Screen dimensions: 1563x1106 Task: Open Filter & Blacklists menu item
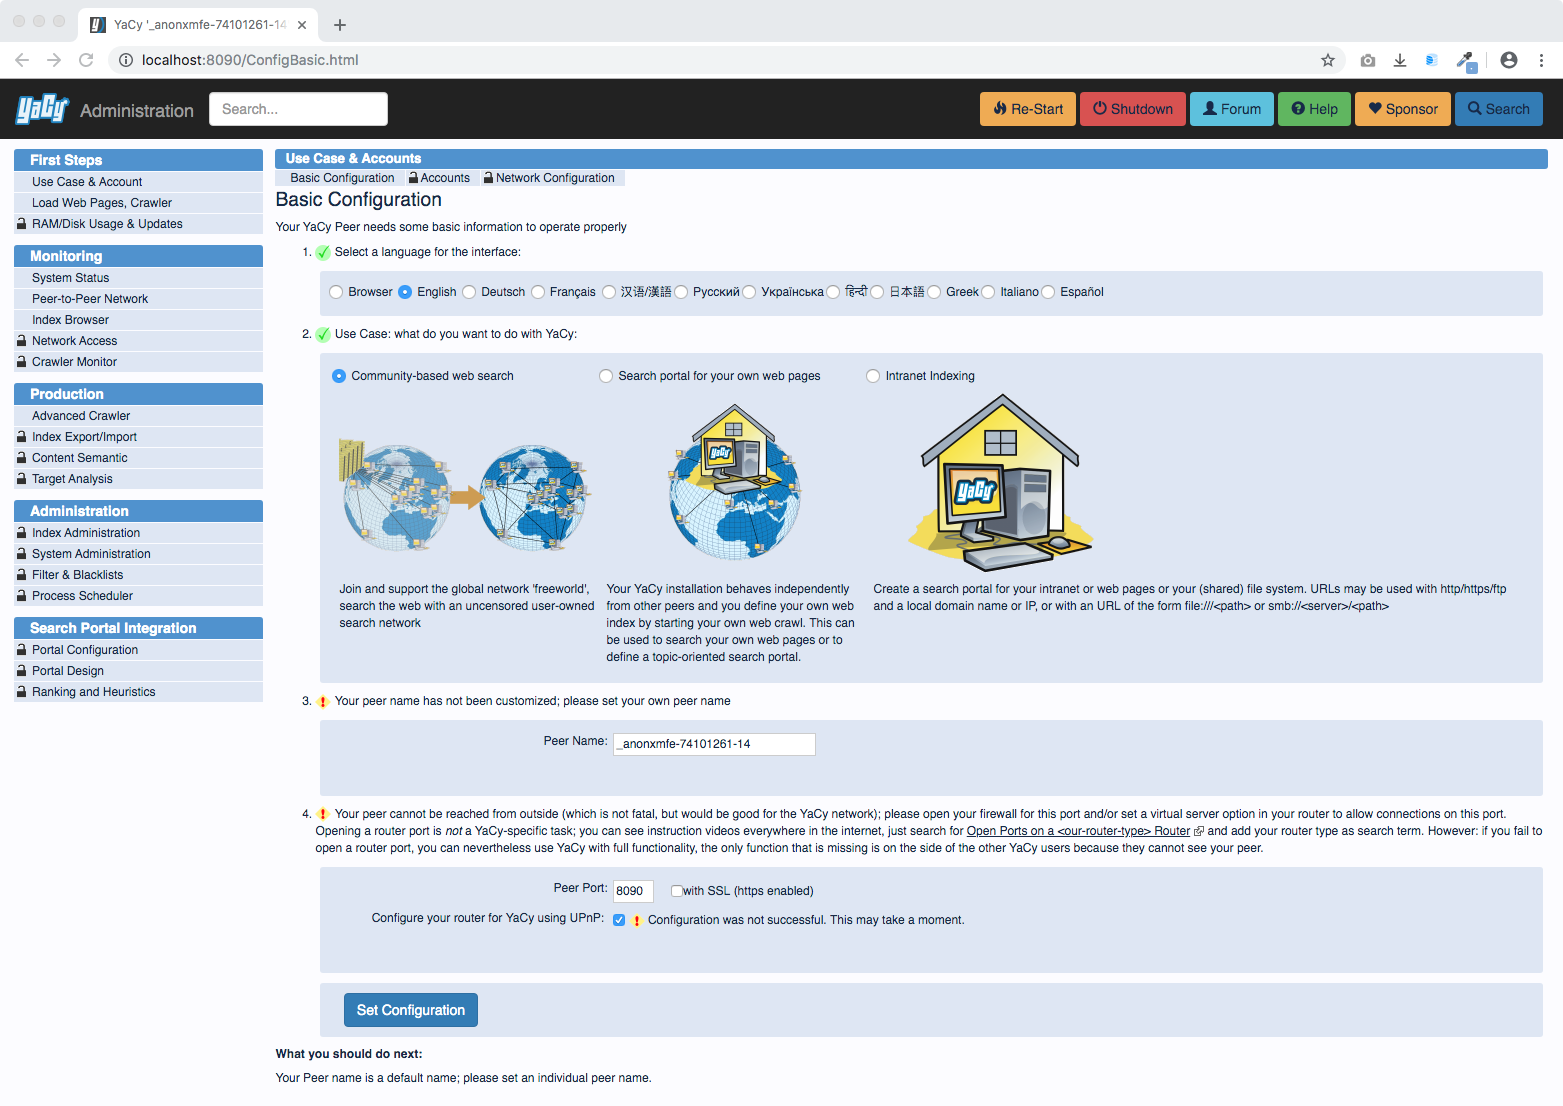coord(138,575)
